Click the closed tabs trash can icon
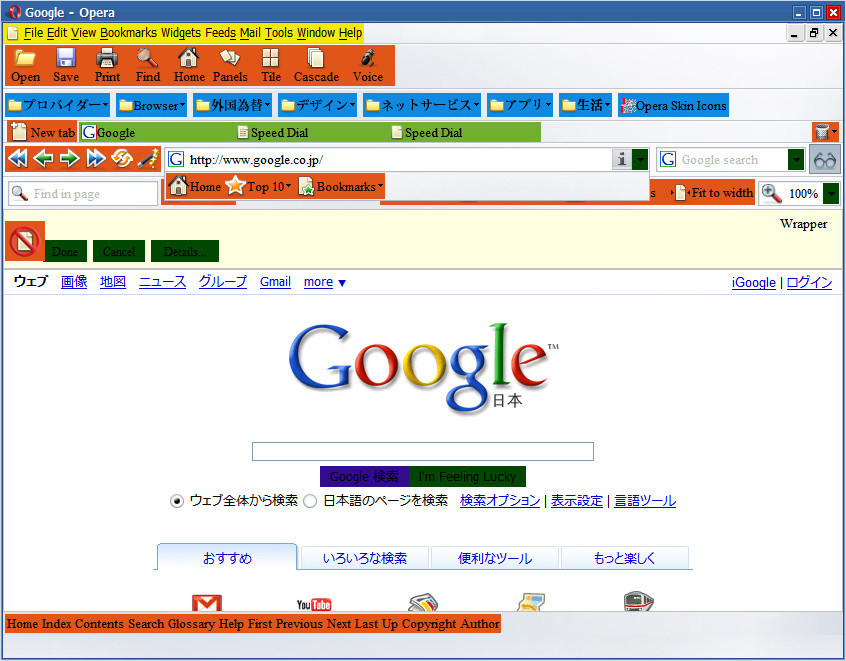846x661 pixels. [x=822, y=132]
